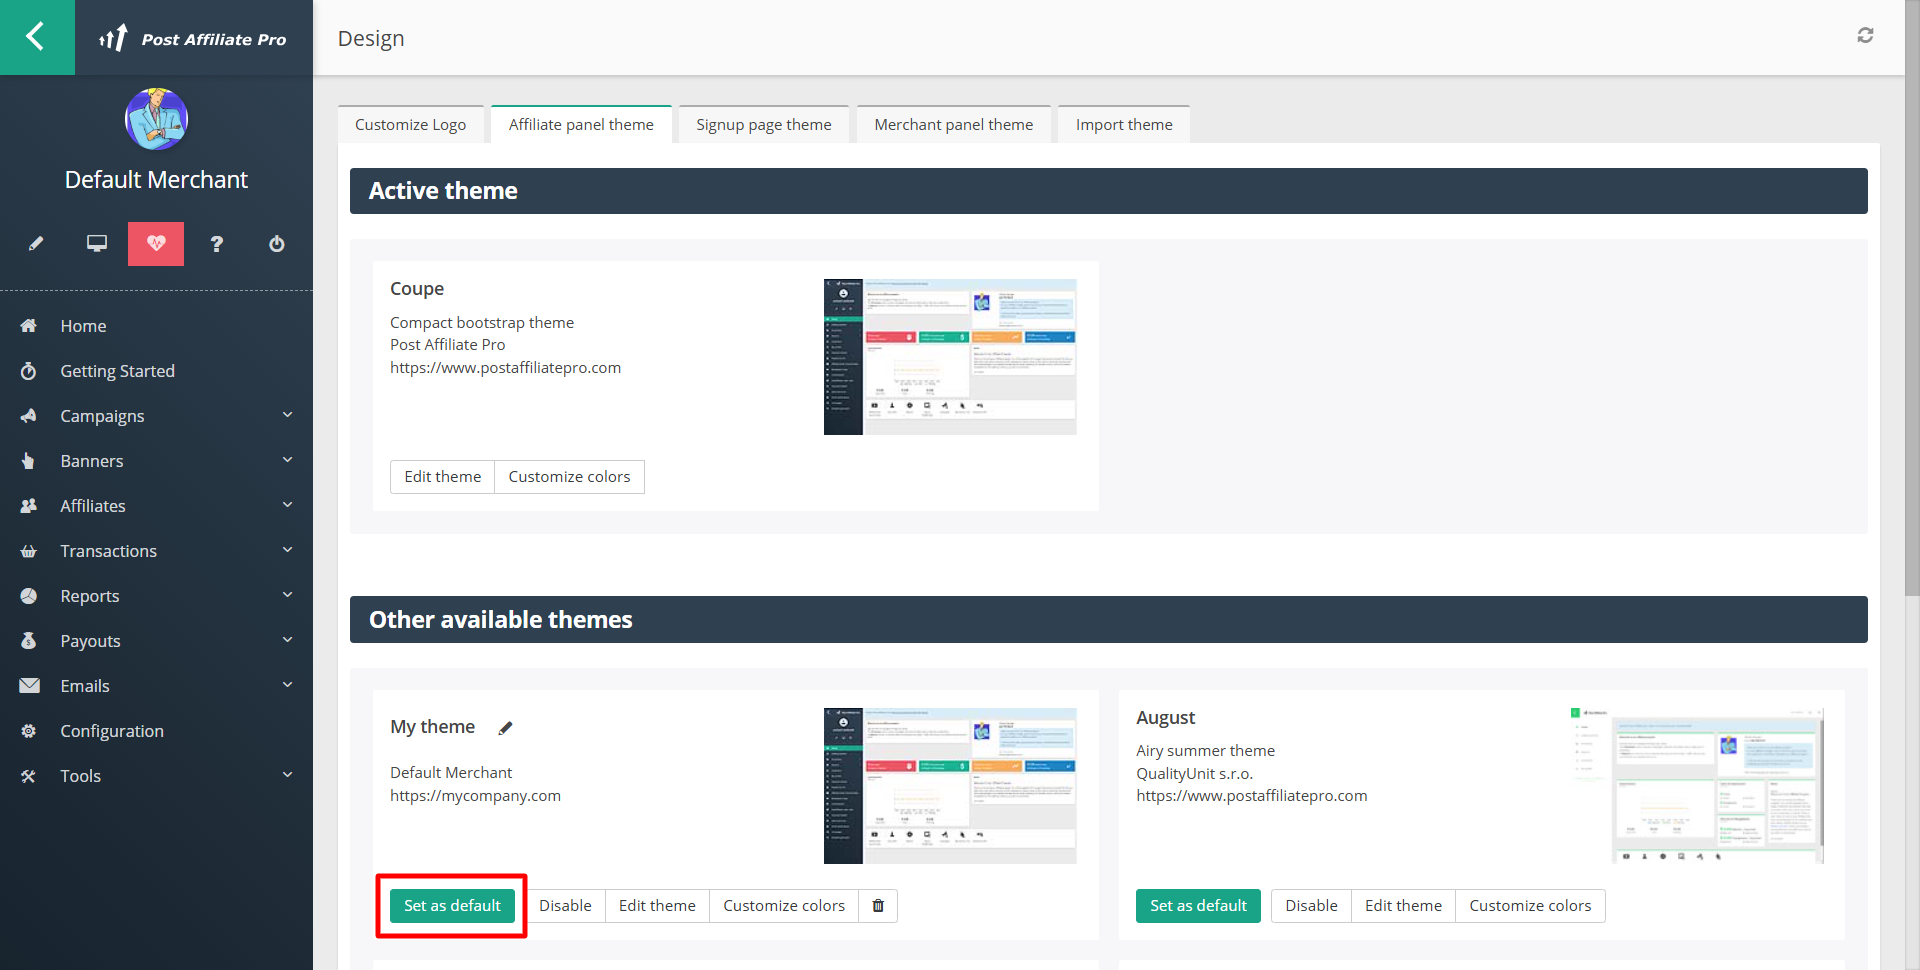
Task: Click the Design page title
Action: [371, 38]
